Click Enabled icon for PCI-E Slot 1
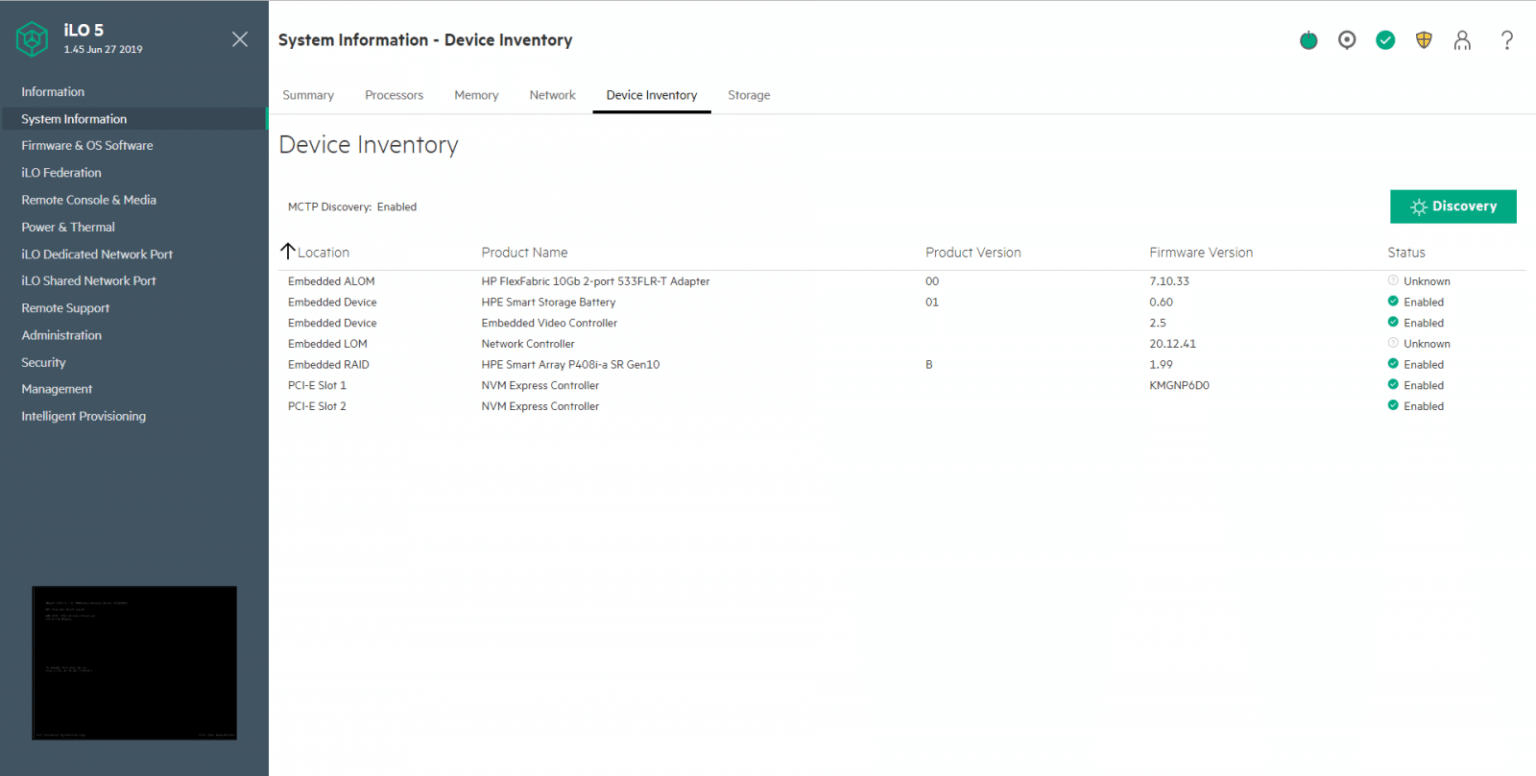Viewport: 1536px width, 776px height. click(x=1393, y=385)
